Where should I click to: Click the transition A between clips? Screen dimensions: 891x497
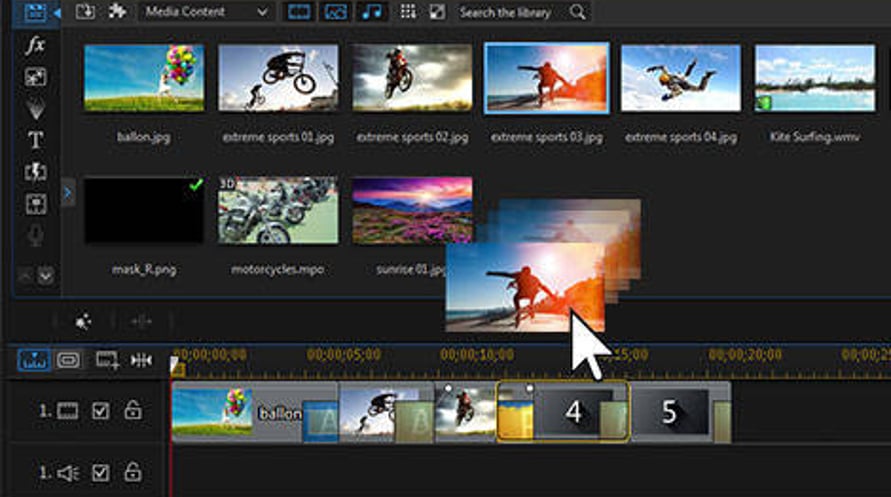(x=320, y=421)
